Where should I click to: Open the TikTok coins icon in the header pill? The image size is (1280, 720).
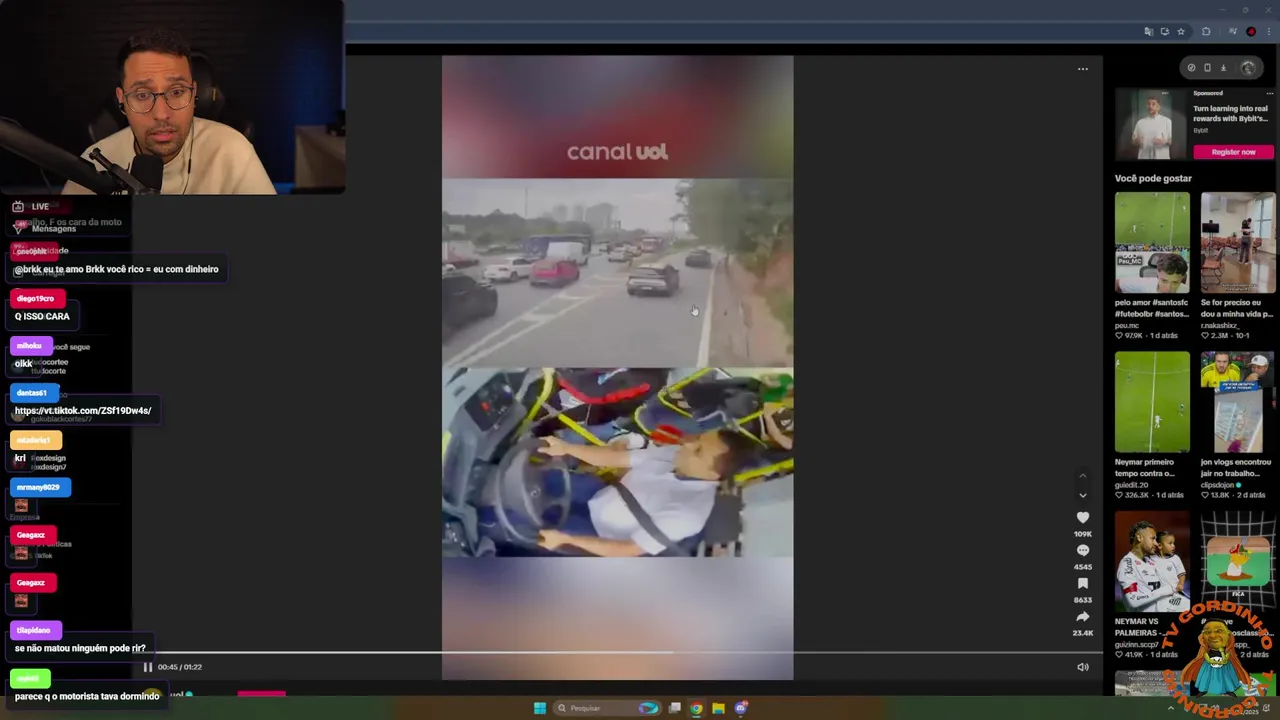[1191, 68]
